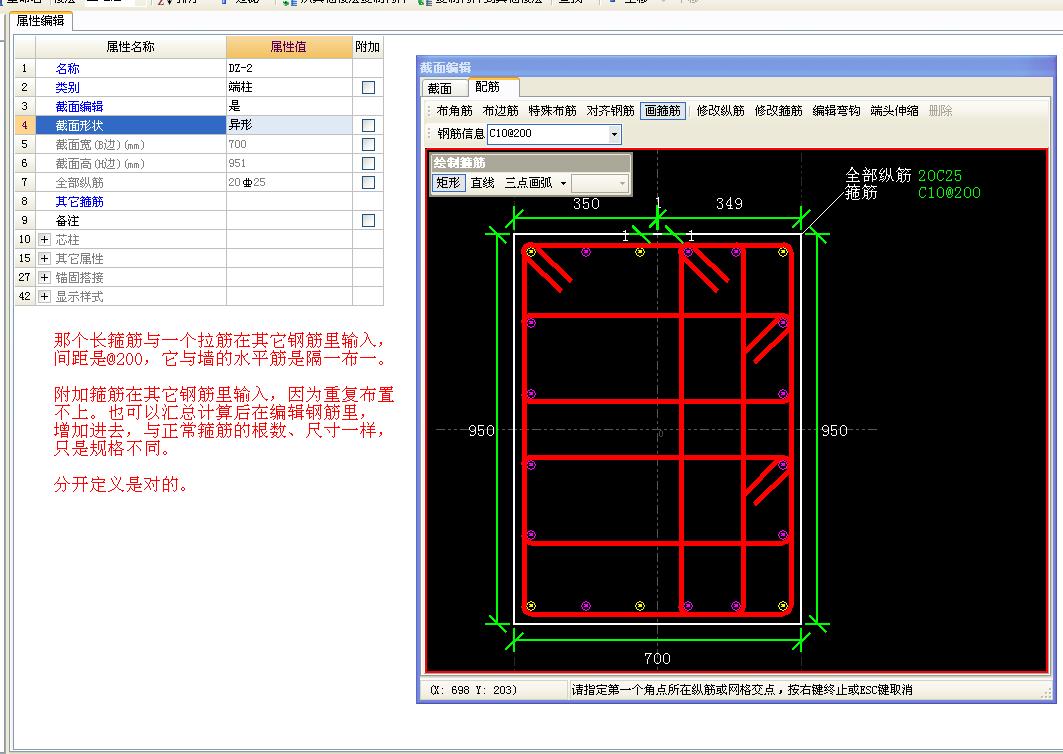Click the 属性值 column header
1063x754 pixels.
[x=289, y=47]
